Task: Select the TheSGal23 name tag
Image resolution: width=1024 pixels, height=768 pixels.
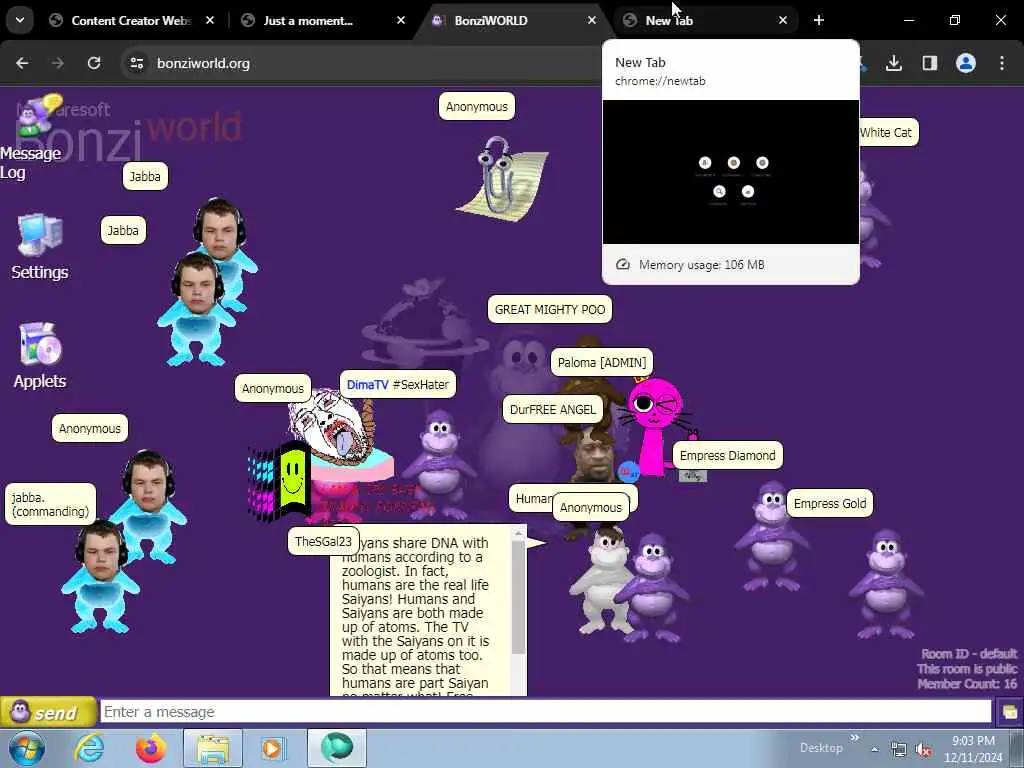Action: [323, 541]
